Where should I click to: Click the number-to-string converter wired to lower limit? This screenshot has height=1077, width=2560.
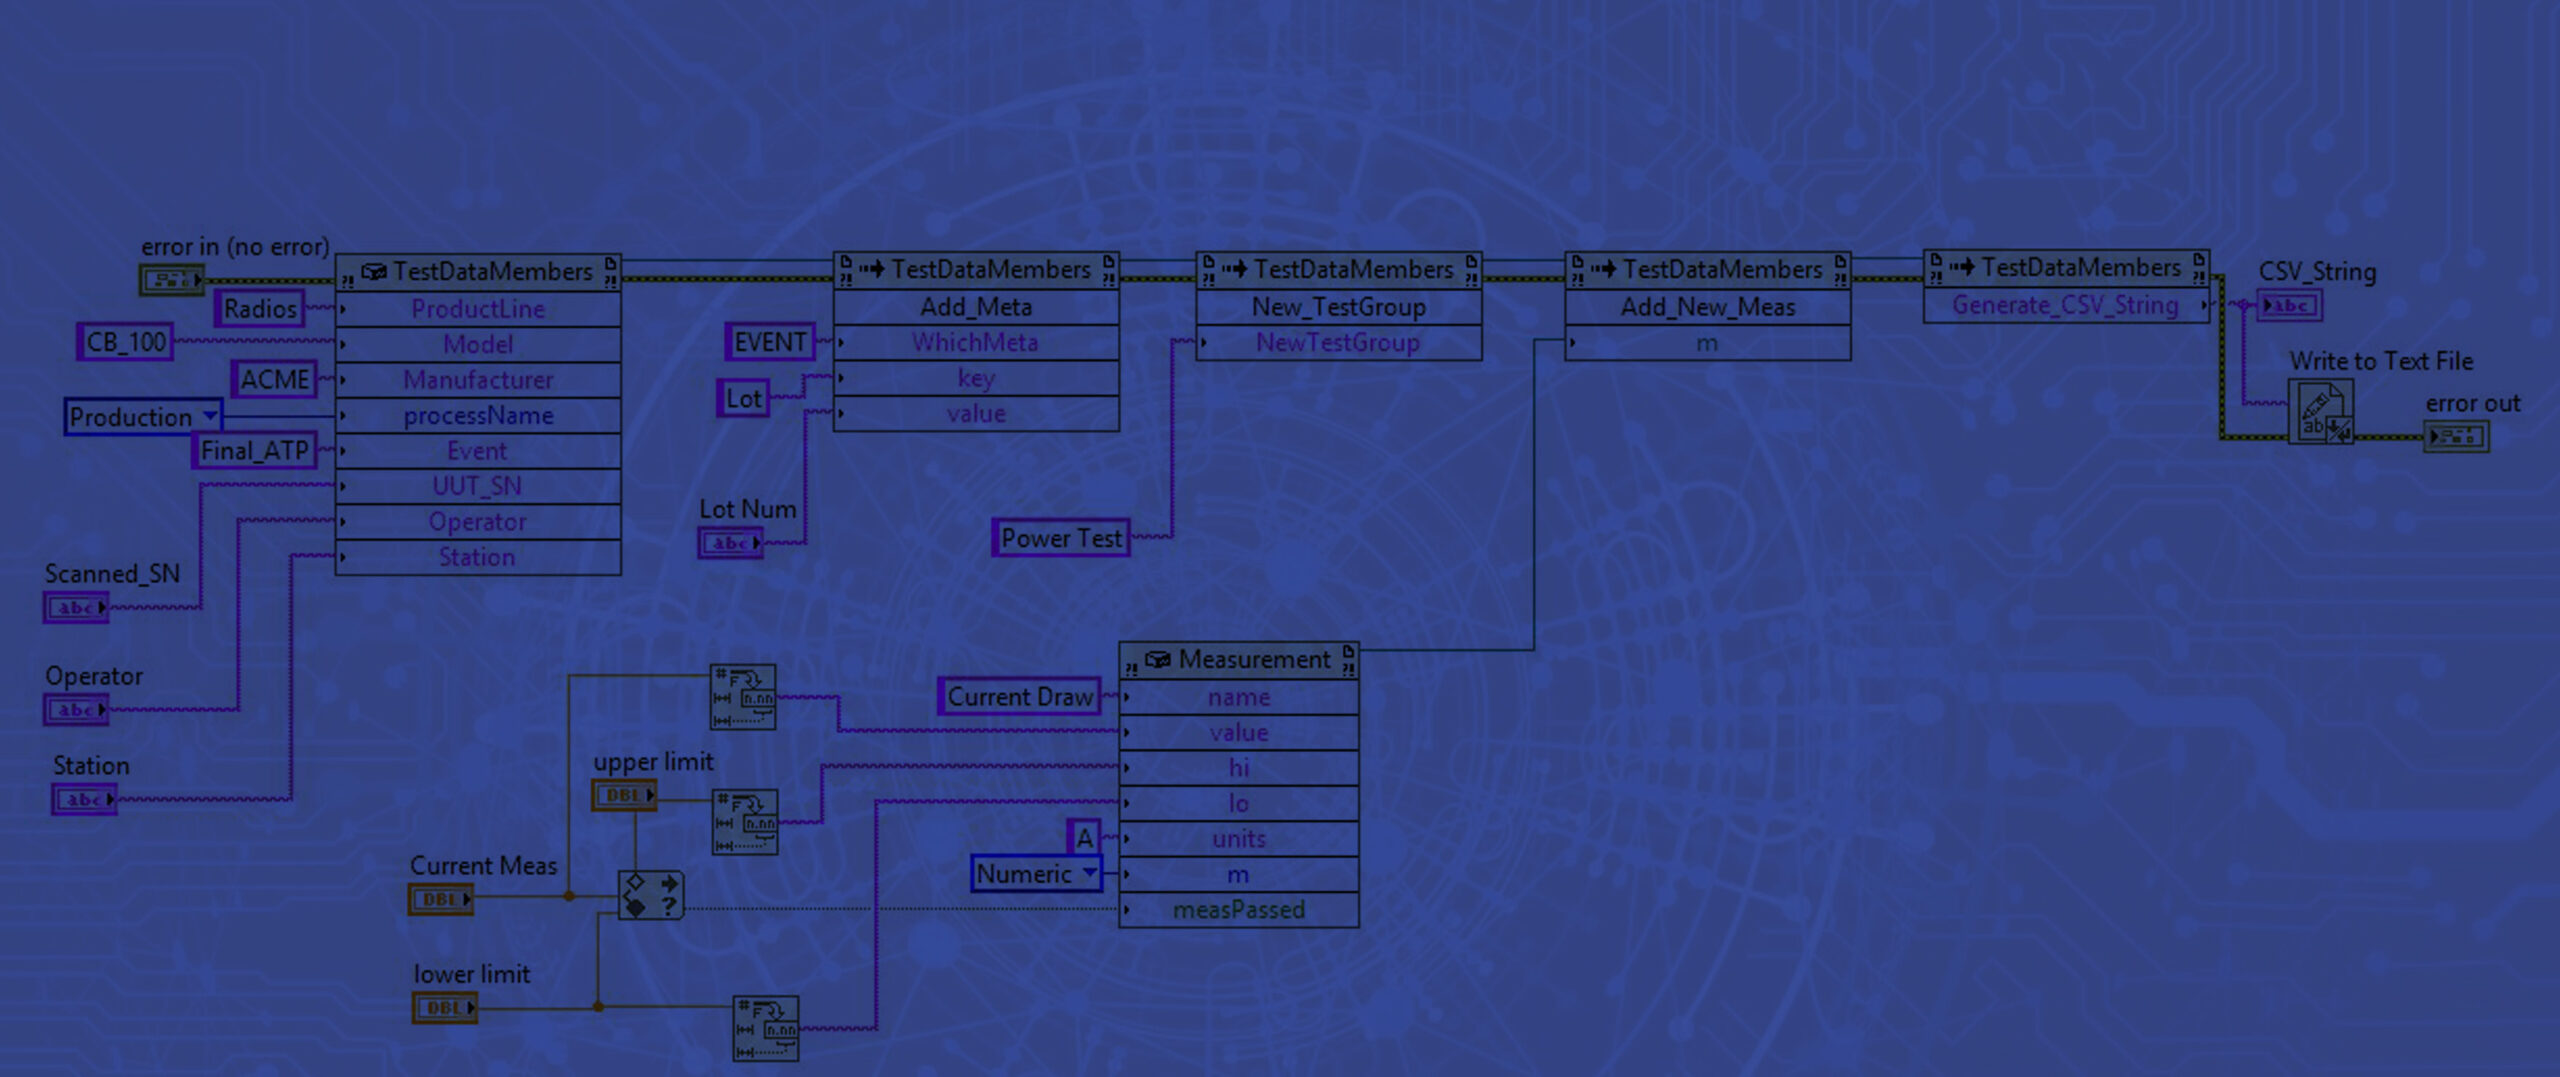coord(765,1028)
